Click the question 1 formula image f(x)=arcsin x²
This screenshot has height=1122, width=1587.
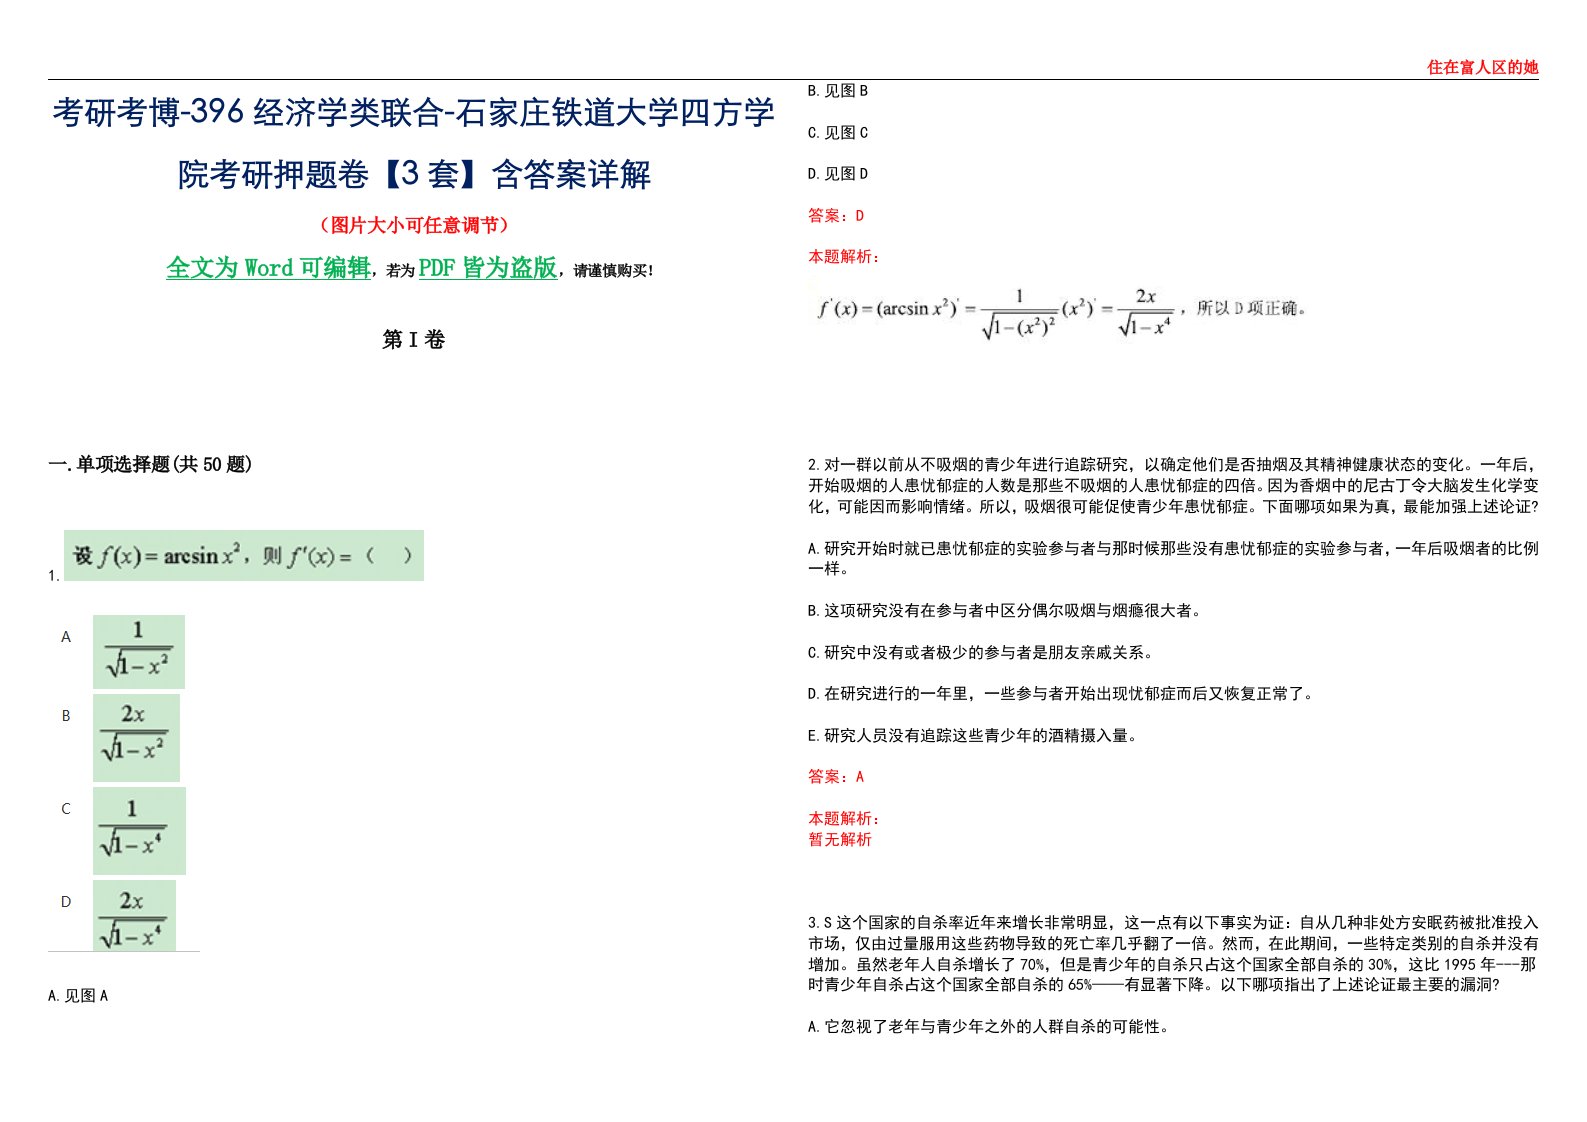(244, 555)
